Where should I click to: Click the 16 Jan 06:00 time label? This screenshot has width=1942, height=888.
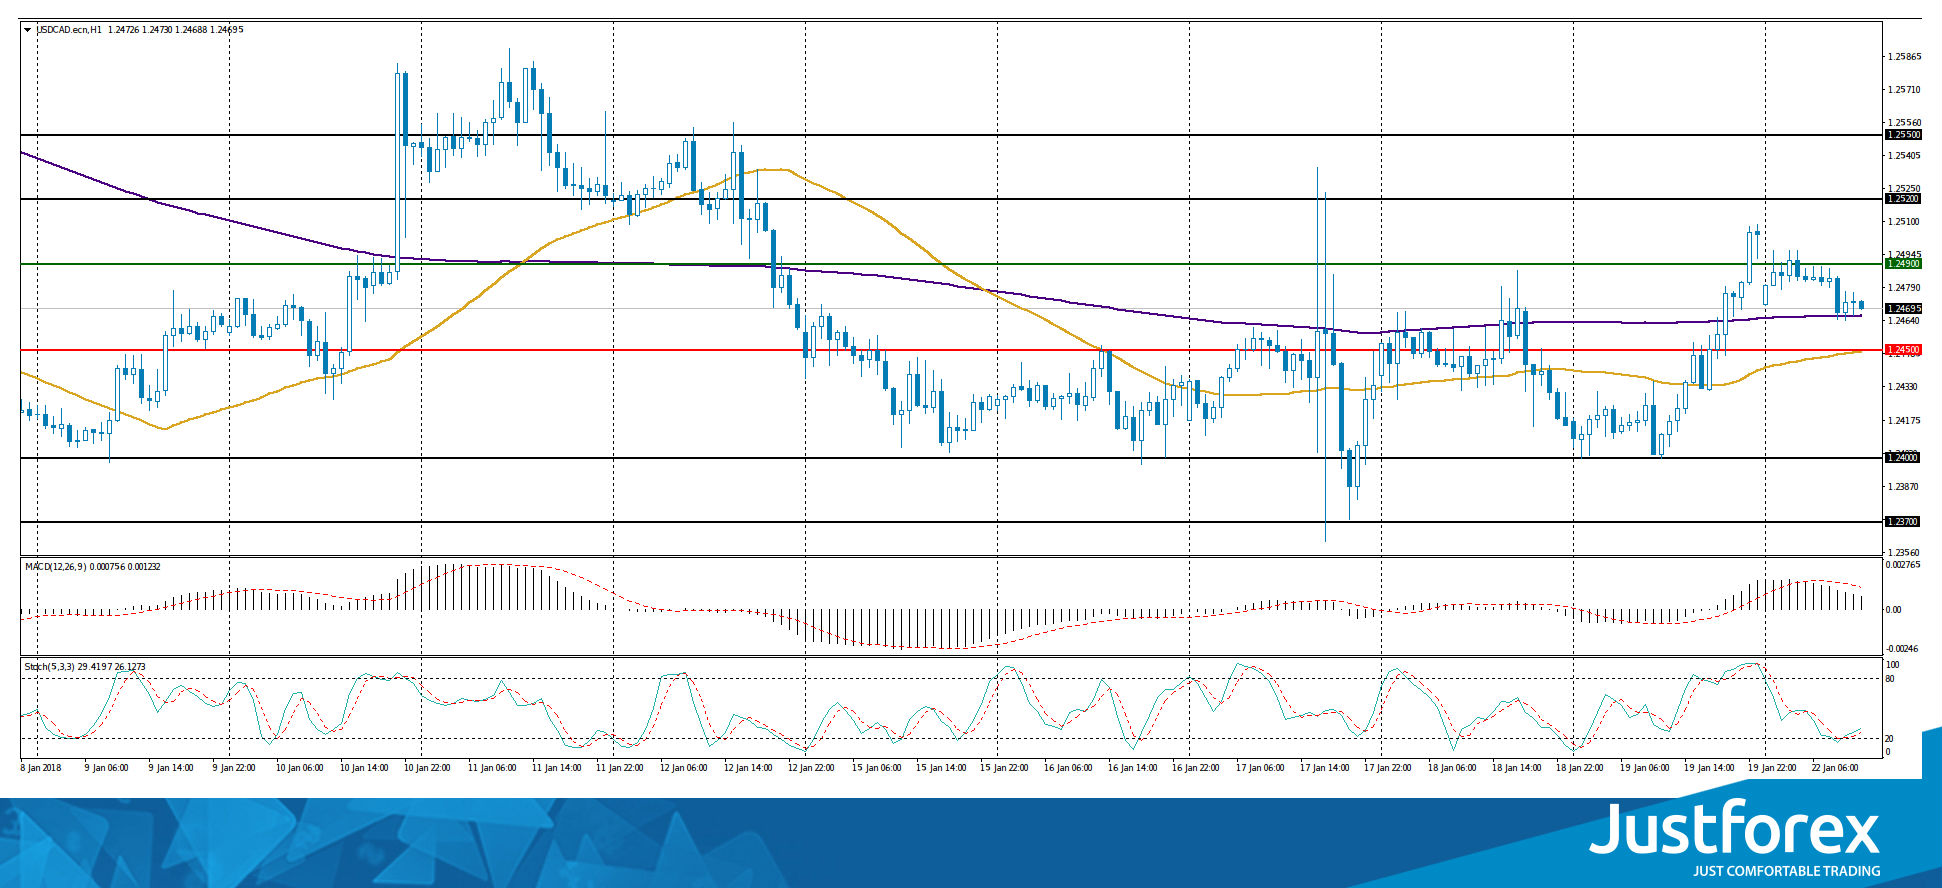pyautogui.click(x=1068, y=768)
